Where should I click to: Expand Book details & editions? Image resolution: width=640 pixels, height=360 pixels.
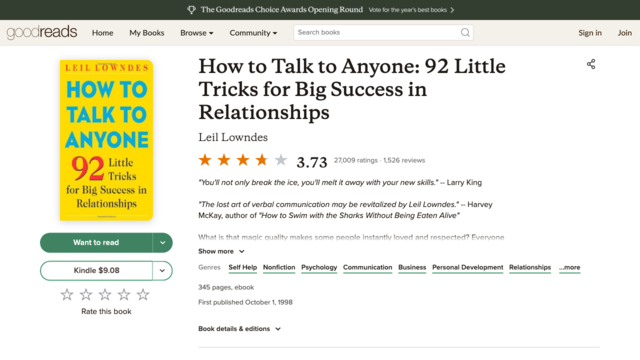point(240,329)
